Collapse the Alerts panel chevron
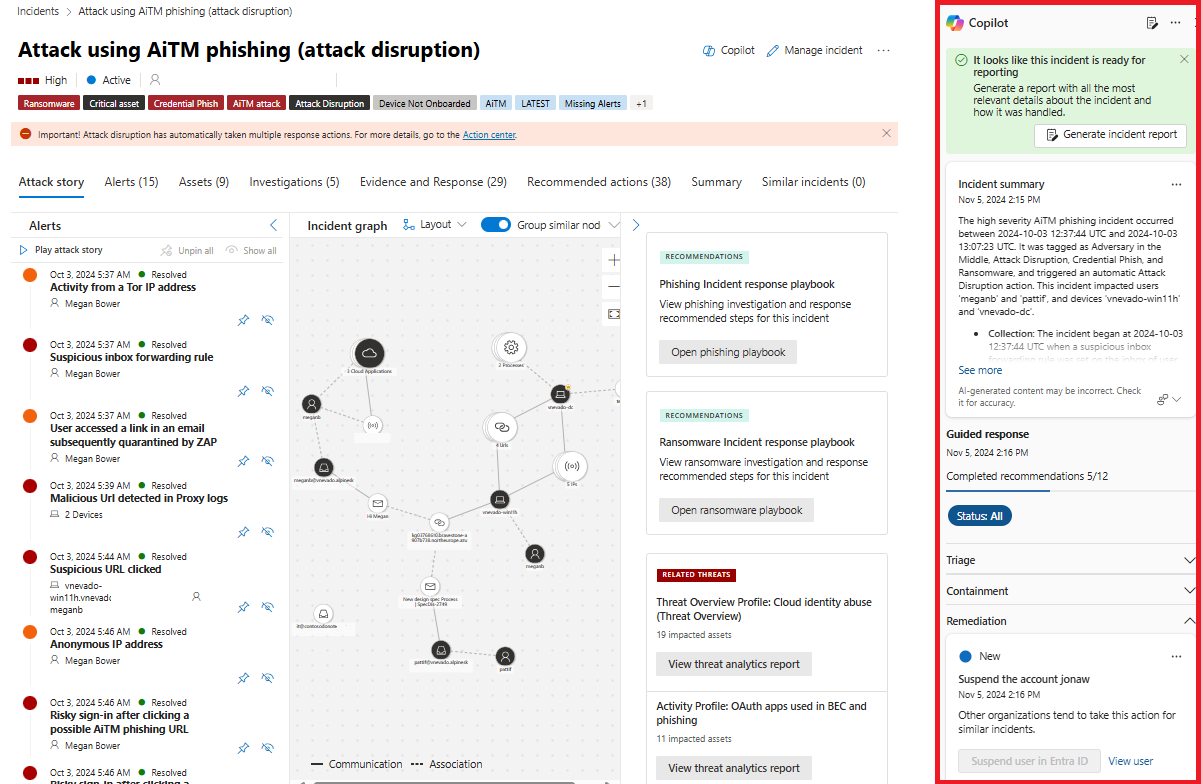The width and height of the screenshot is (1201, 784). [274, 226]
